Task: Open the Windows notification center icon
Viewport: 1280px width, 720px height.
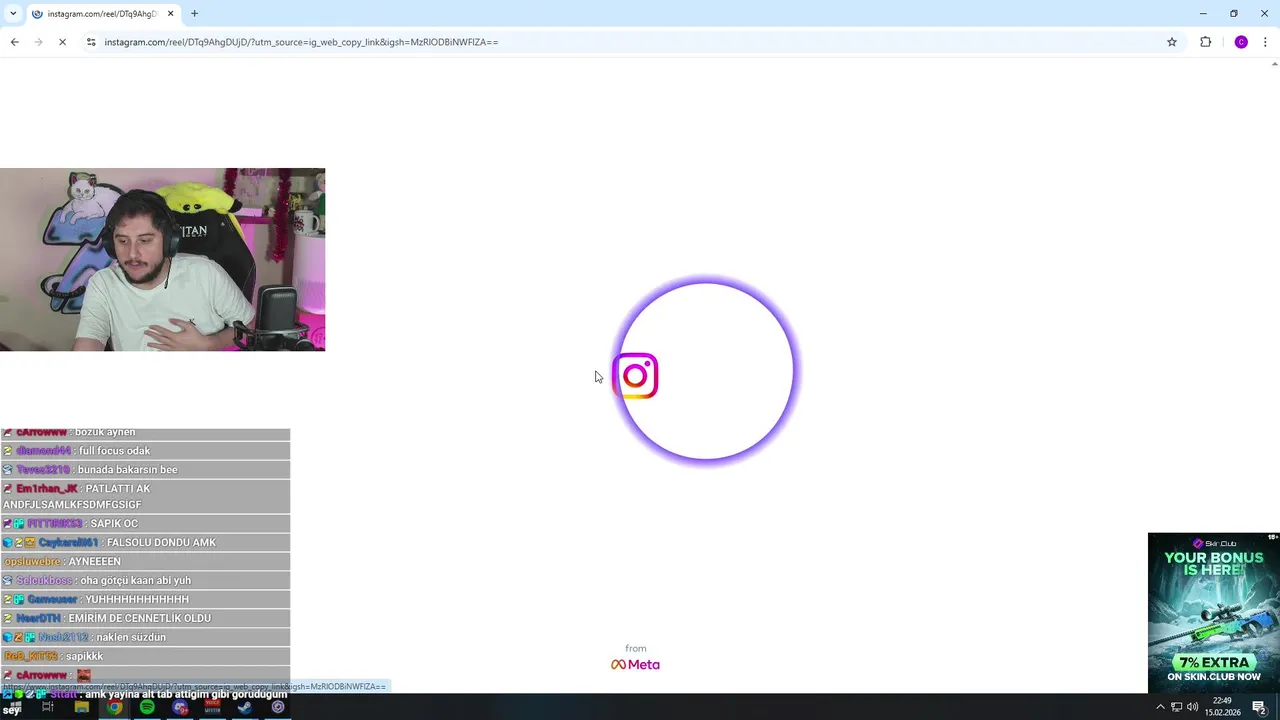Action: pyautogui.click(x=1259, y=707)
